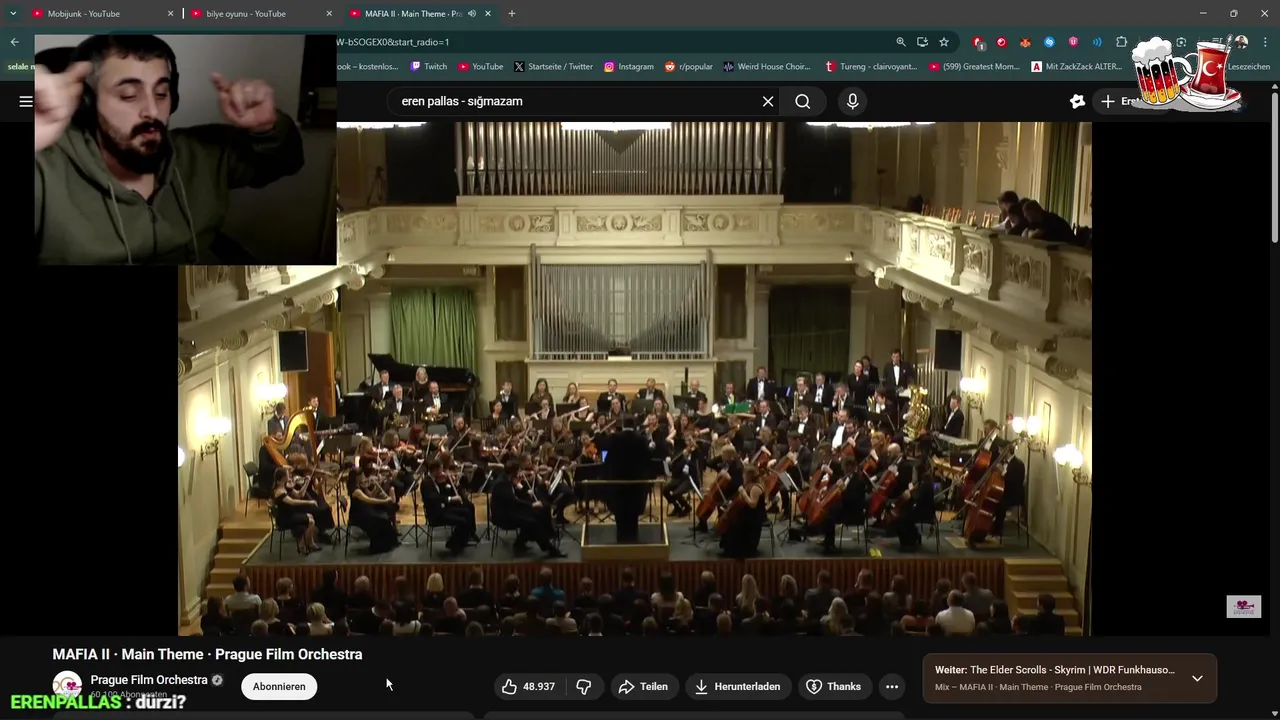
Task: Click the channel watermark in video corner
Action: coord(1244,606)
